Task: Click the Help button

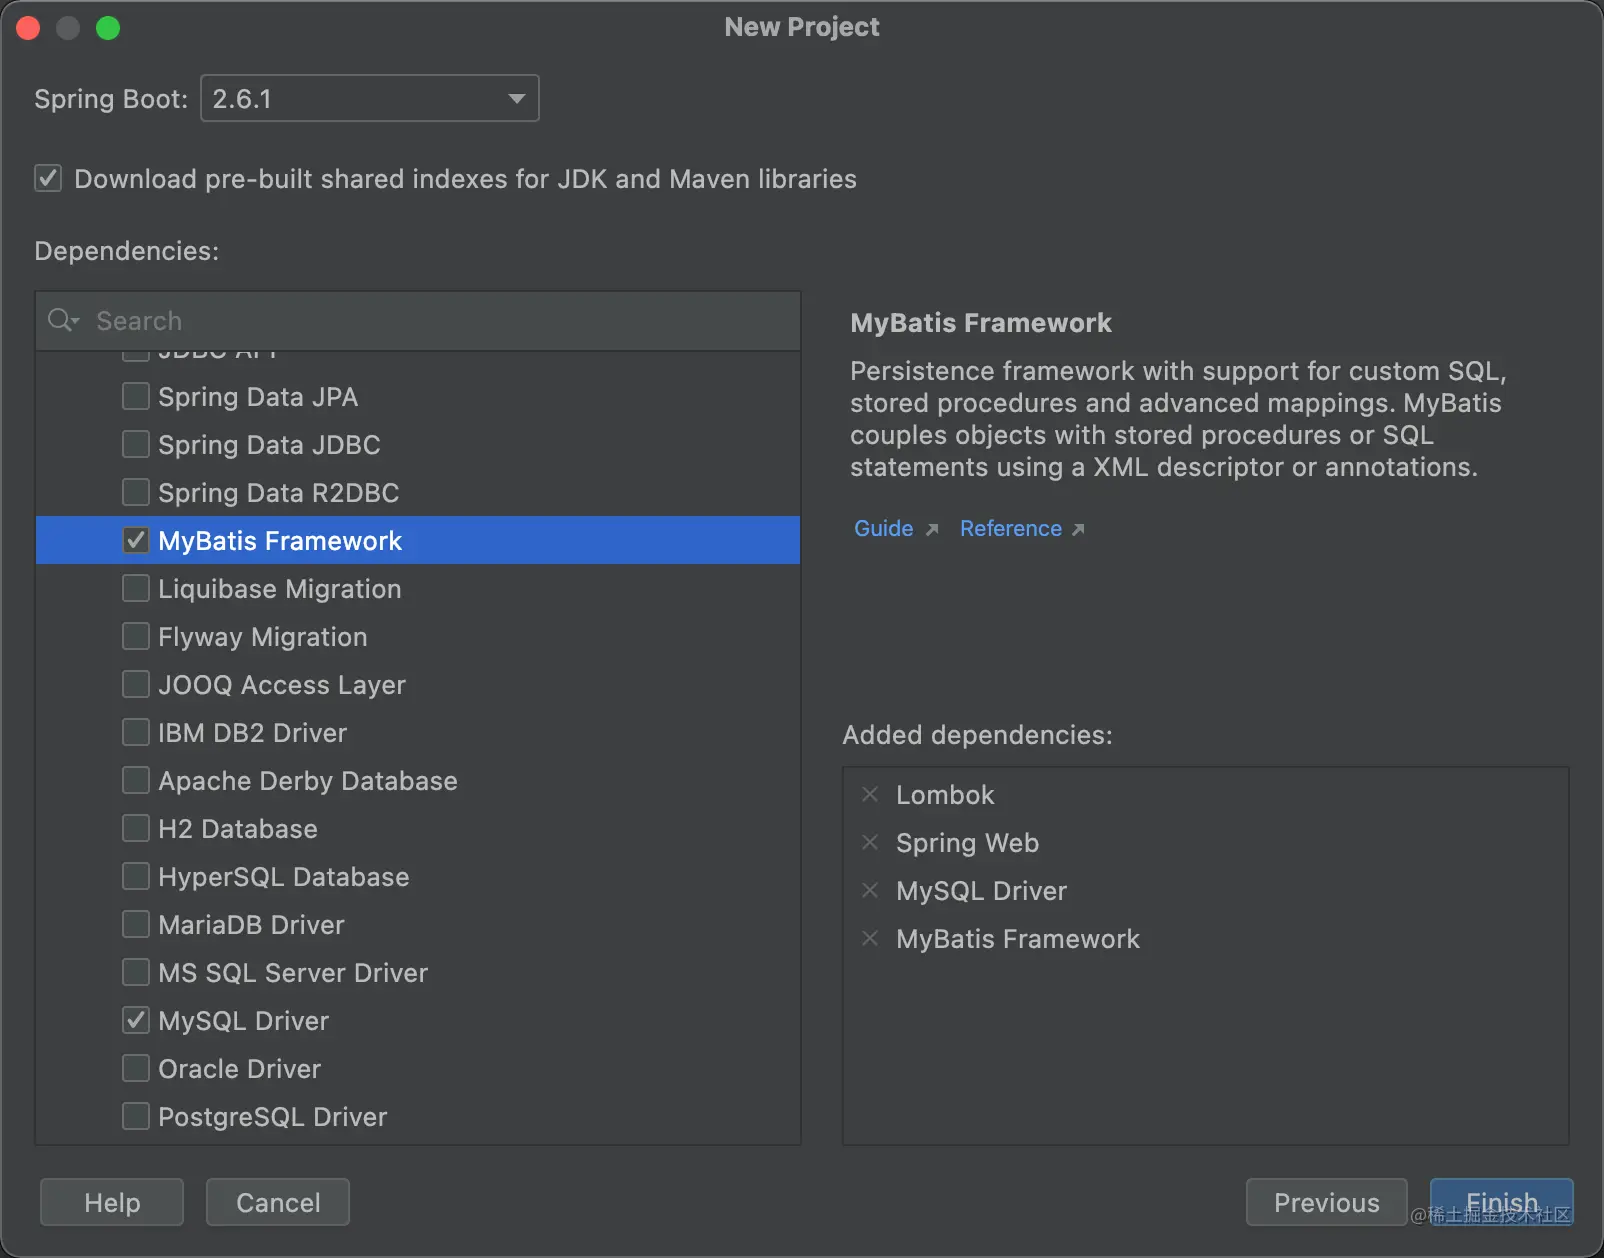Action: [112, 1202]
